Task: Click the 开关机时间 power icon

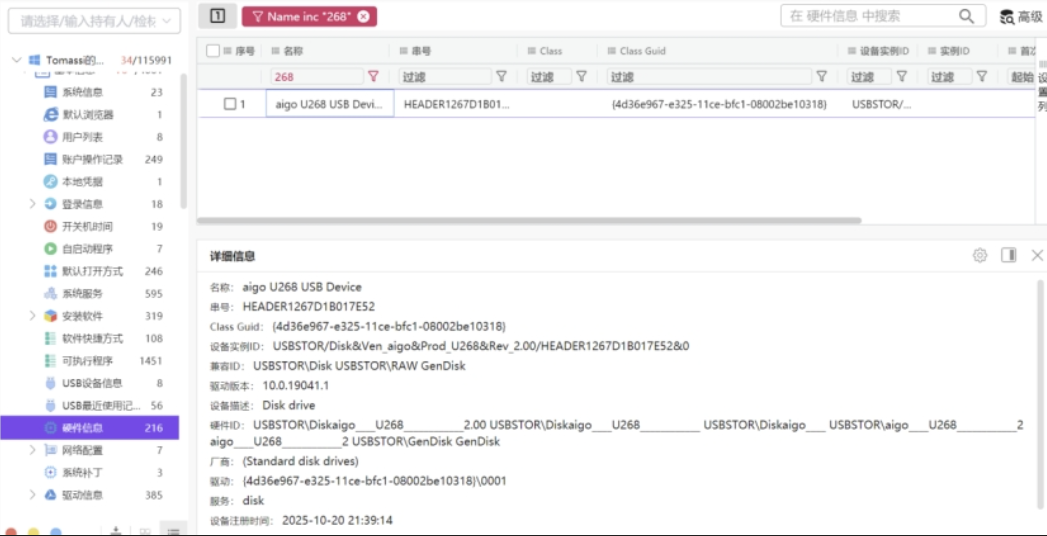Action: [x=50, y=226]
